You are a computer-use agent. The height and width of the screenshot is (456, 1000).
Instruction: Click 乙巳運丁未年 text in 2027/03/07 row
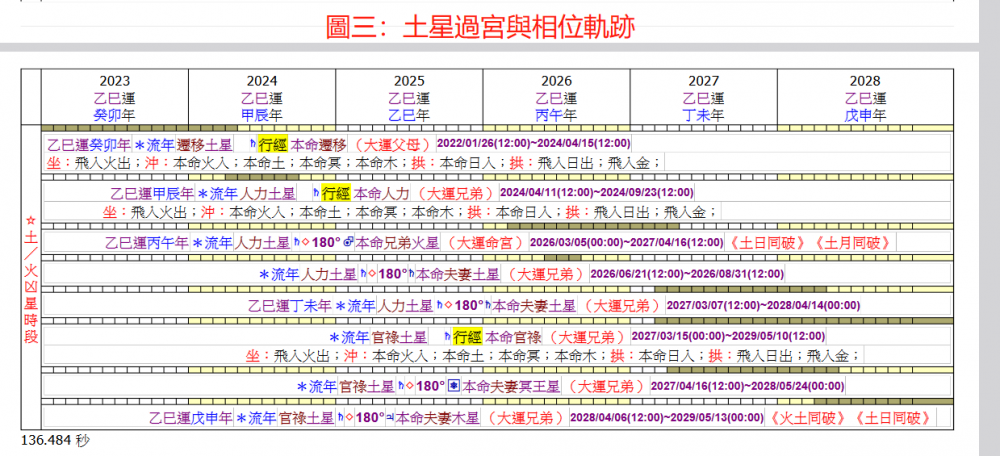pyautogui.click(x=290, y=305)
